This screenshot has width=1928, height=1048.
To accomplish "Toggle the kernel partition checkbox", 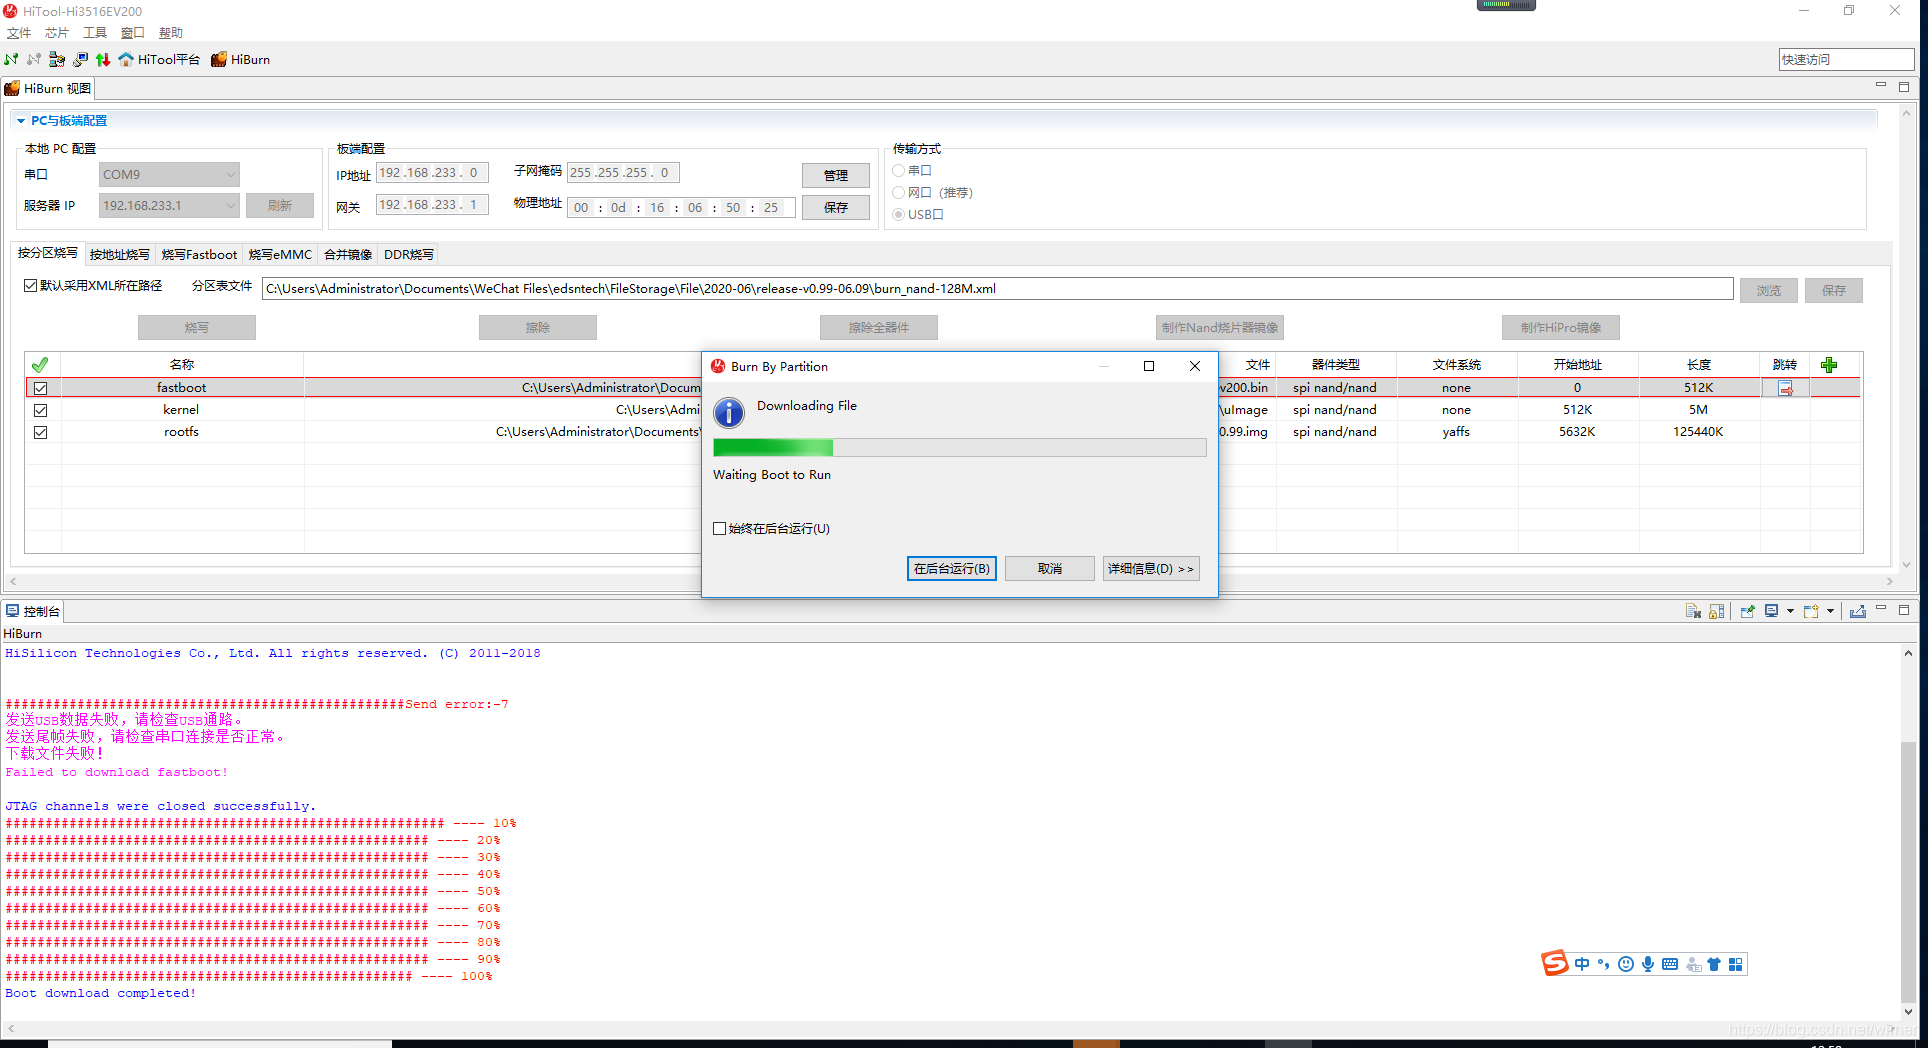I will (41, 410).
